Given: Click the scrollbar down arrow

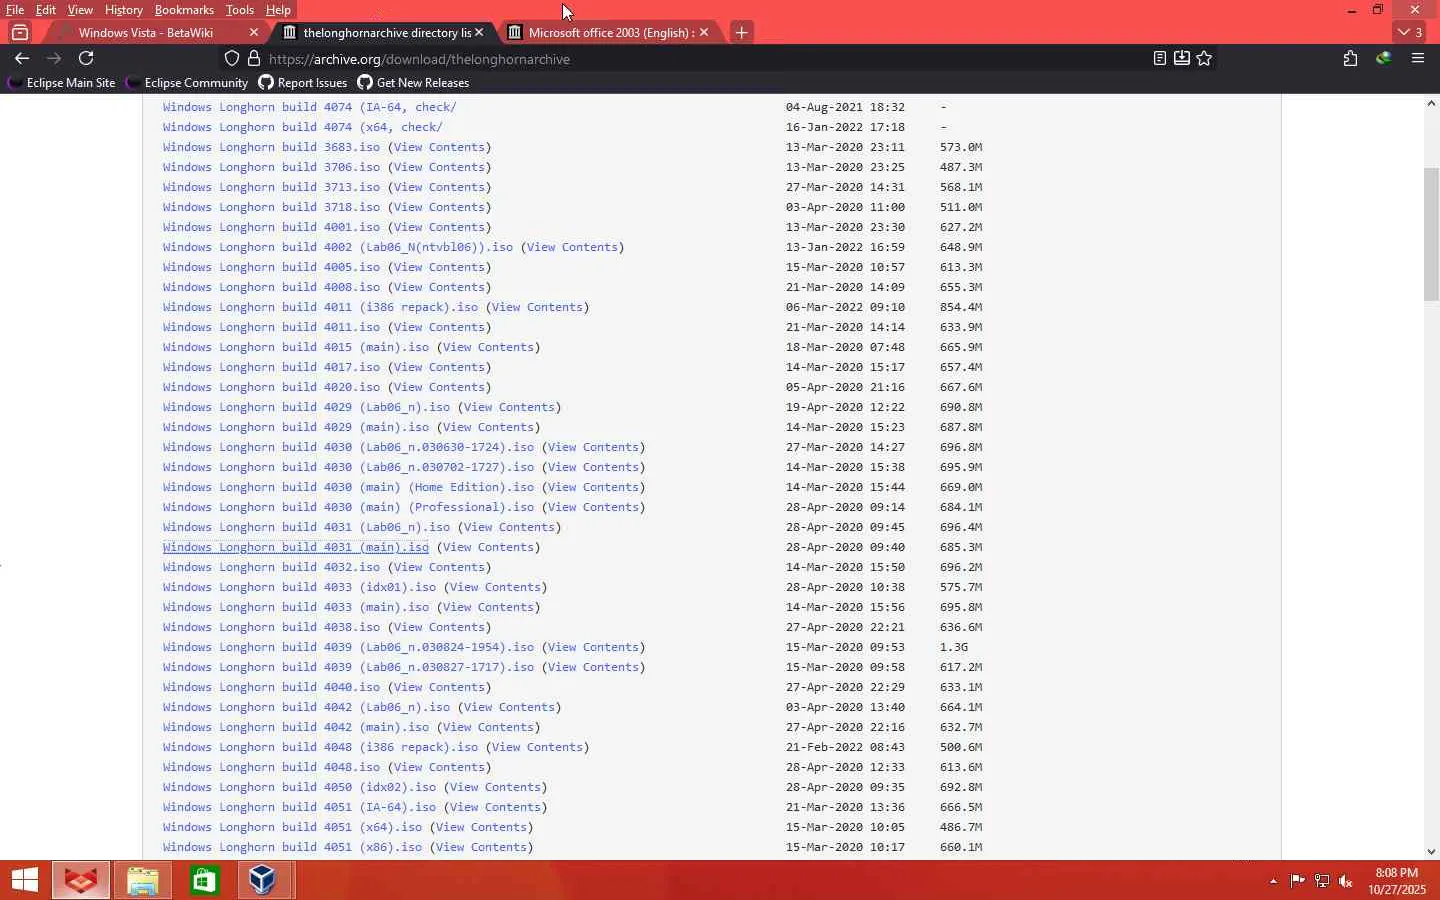Looking at the screenshot, I should coord(1431,852).
